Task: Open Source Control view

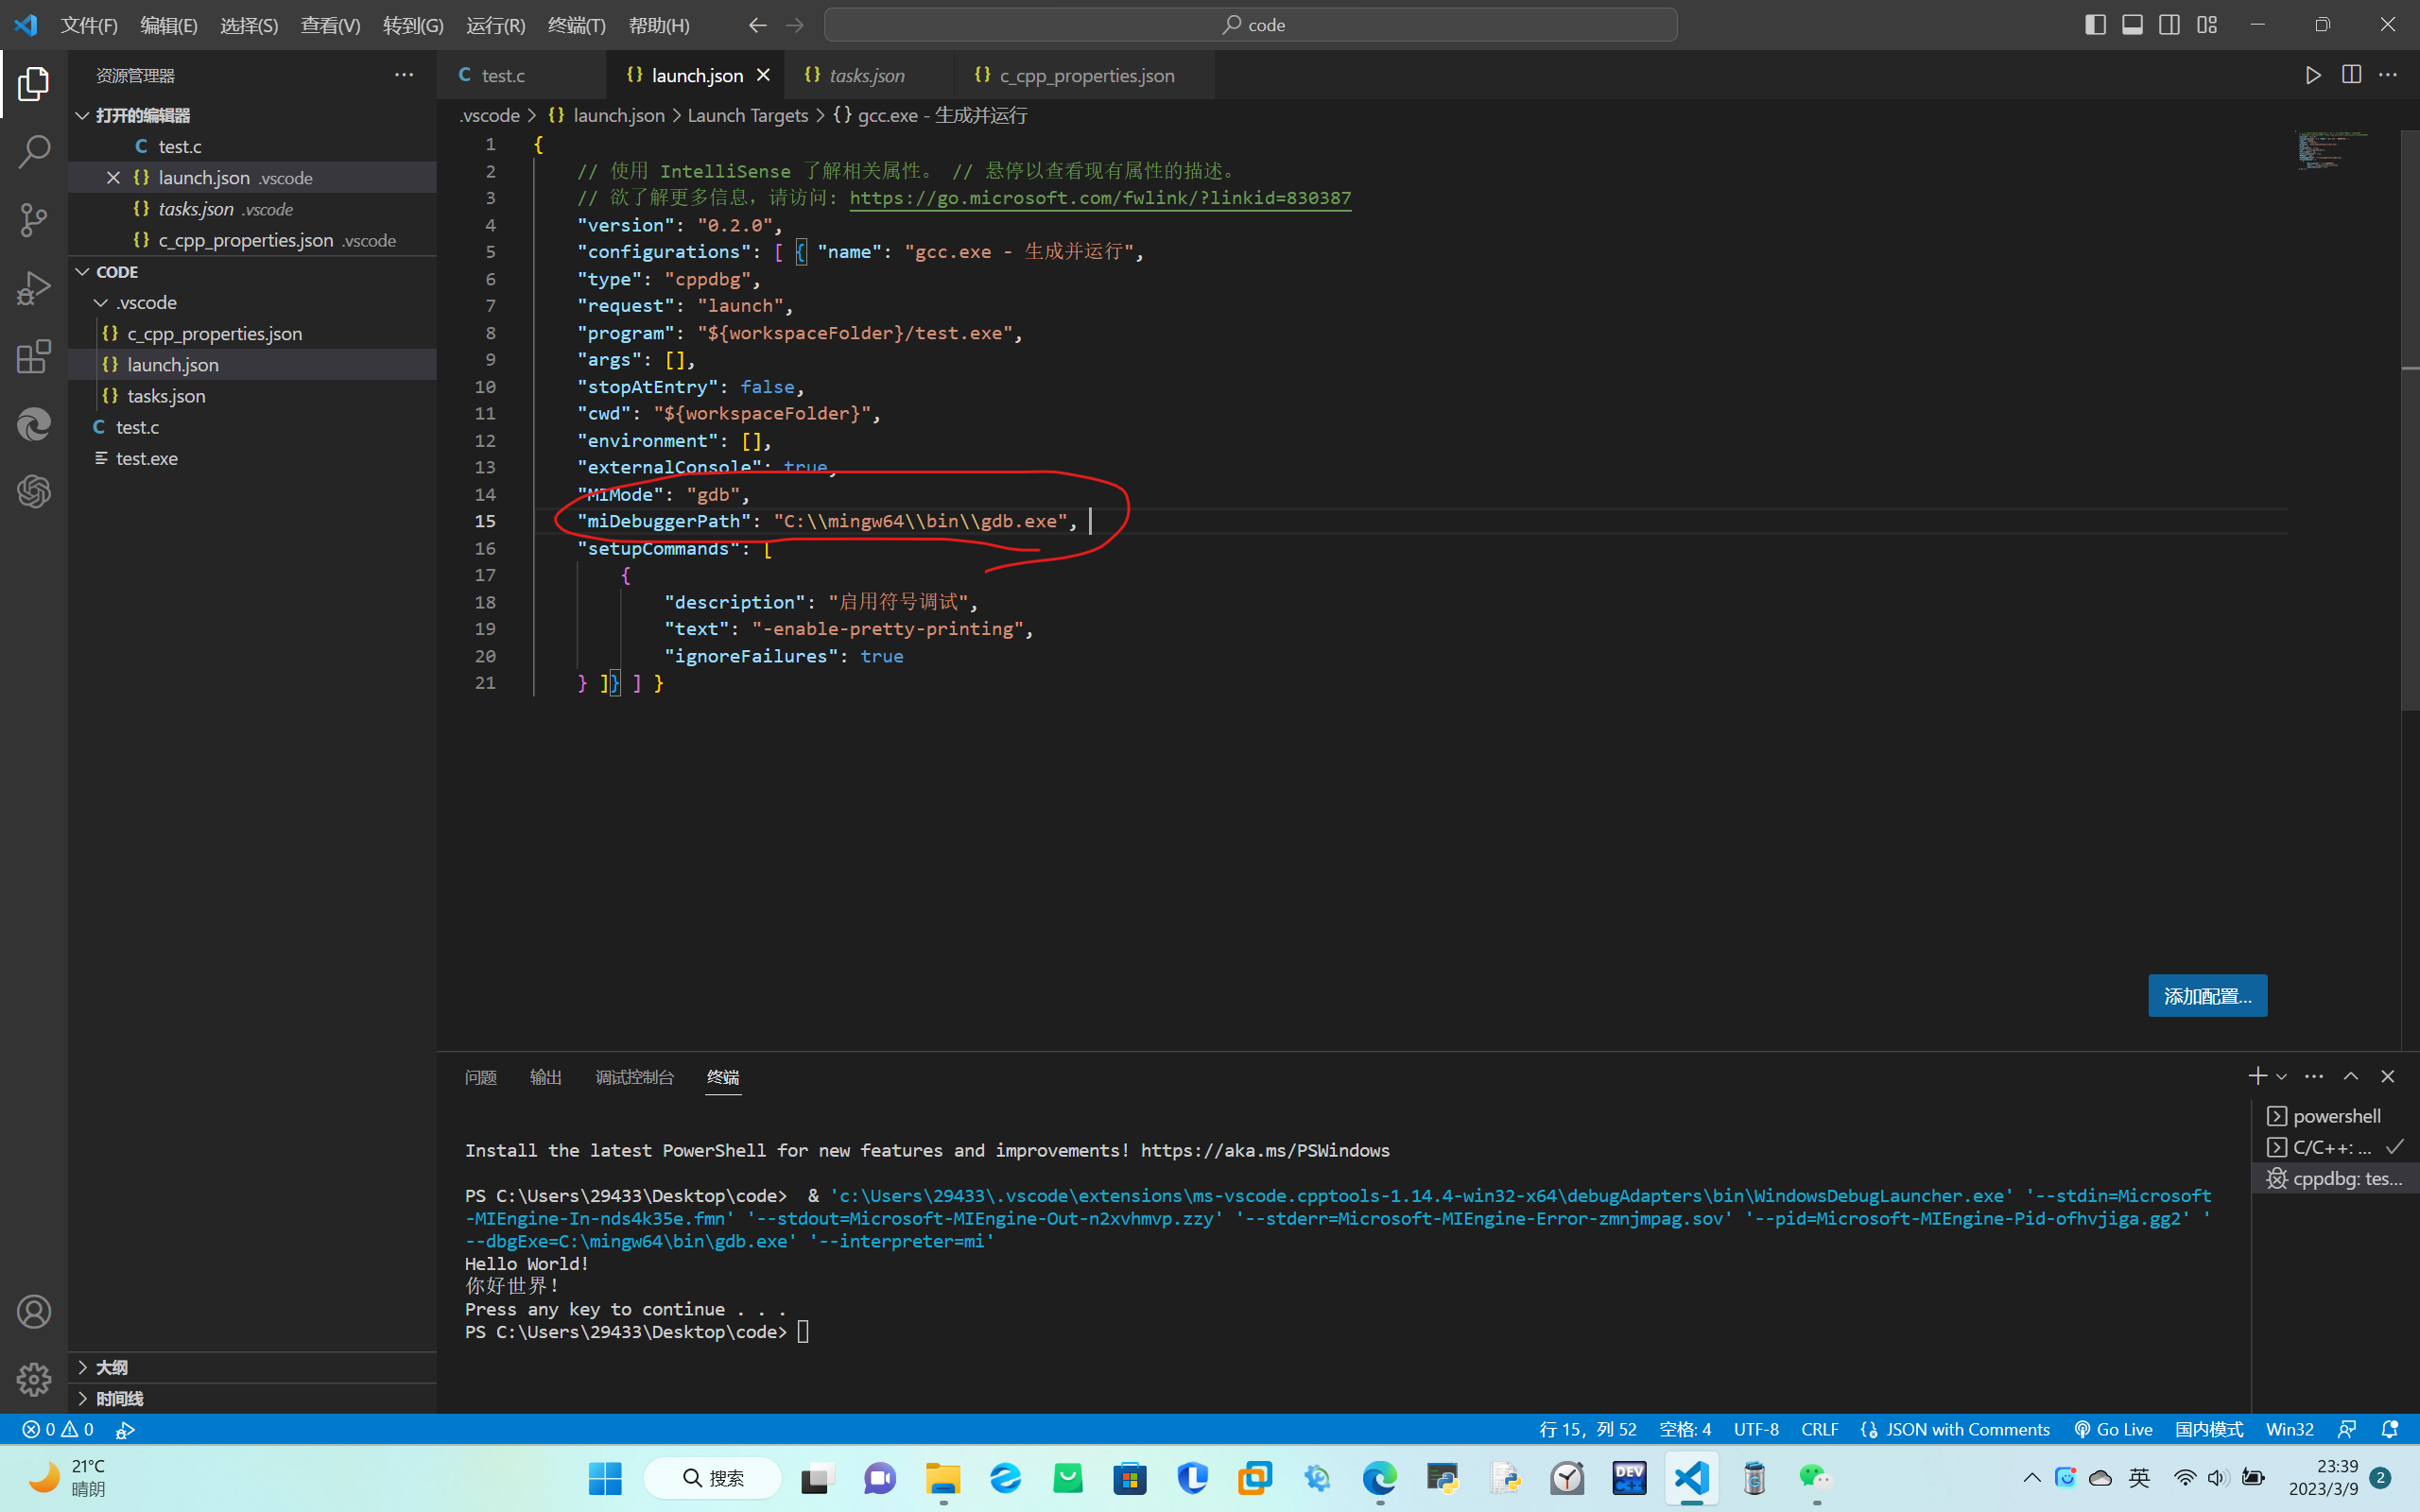Action: click(x=33, y=220)
